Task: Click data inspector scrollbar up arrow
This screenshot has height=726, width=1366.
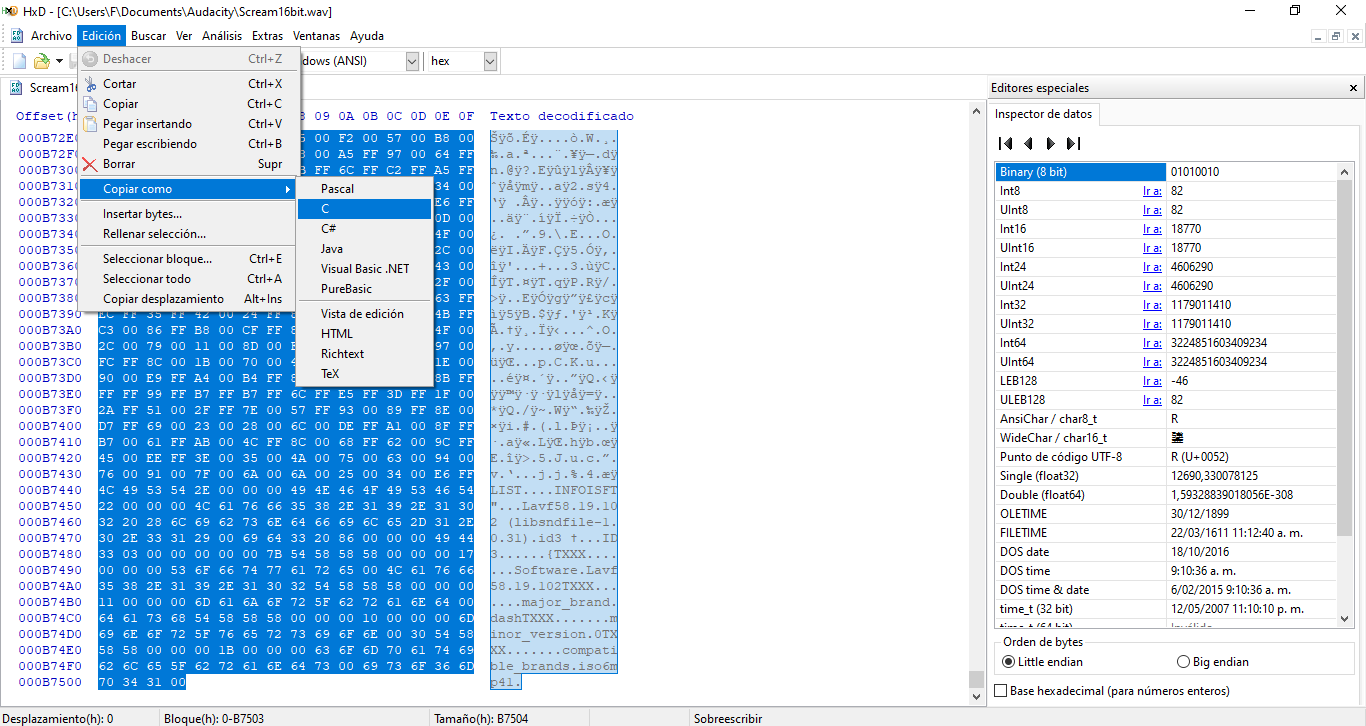Action: 1346,171
